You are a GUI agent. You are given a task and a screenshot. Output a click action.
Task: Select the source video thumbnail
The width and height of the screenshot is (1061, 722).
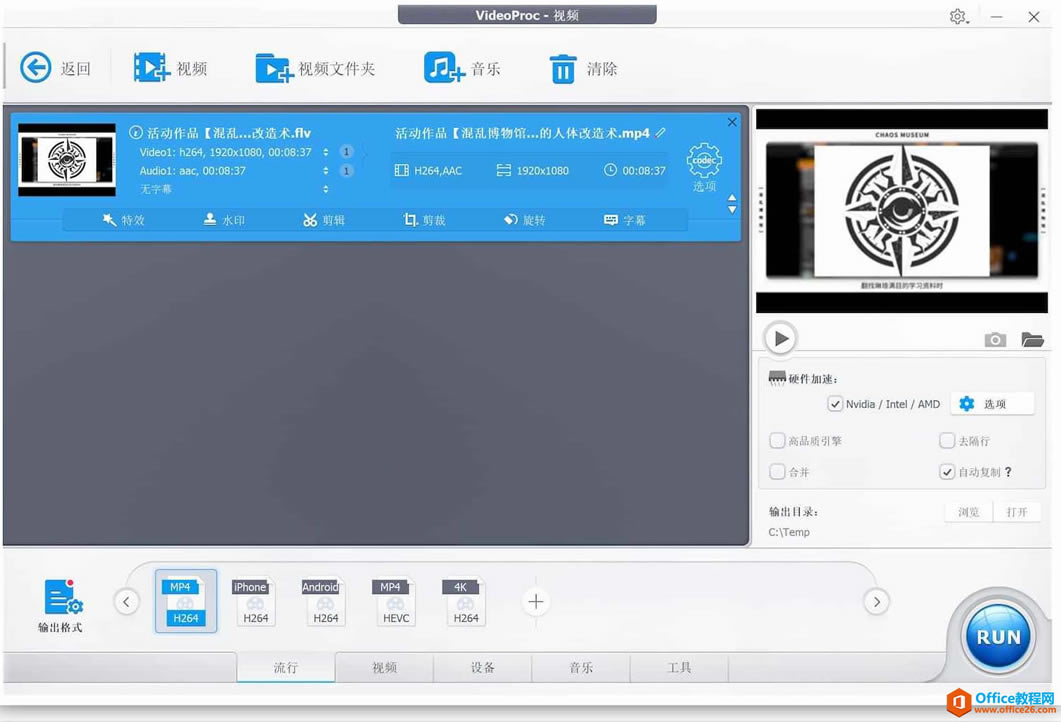pyautogui.click(x=66, y=160)
